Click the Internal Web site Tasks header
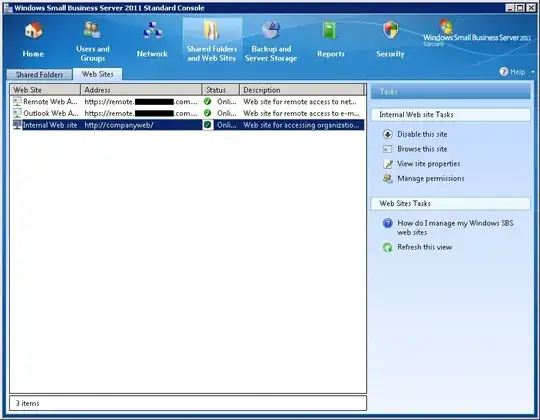The image size is (540, 420). coord(451,115)
